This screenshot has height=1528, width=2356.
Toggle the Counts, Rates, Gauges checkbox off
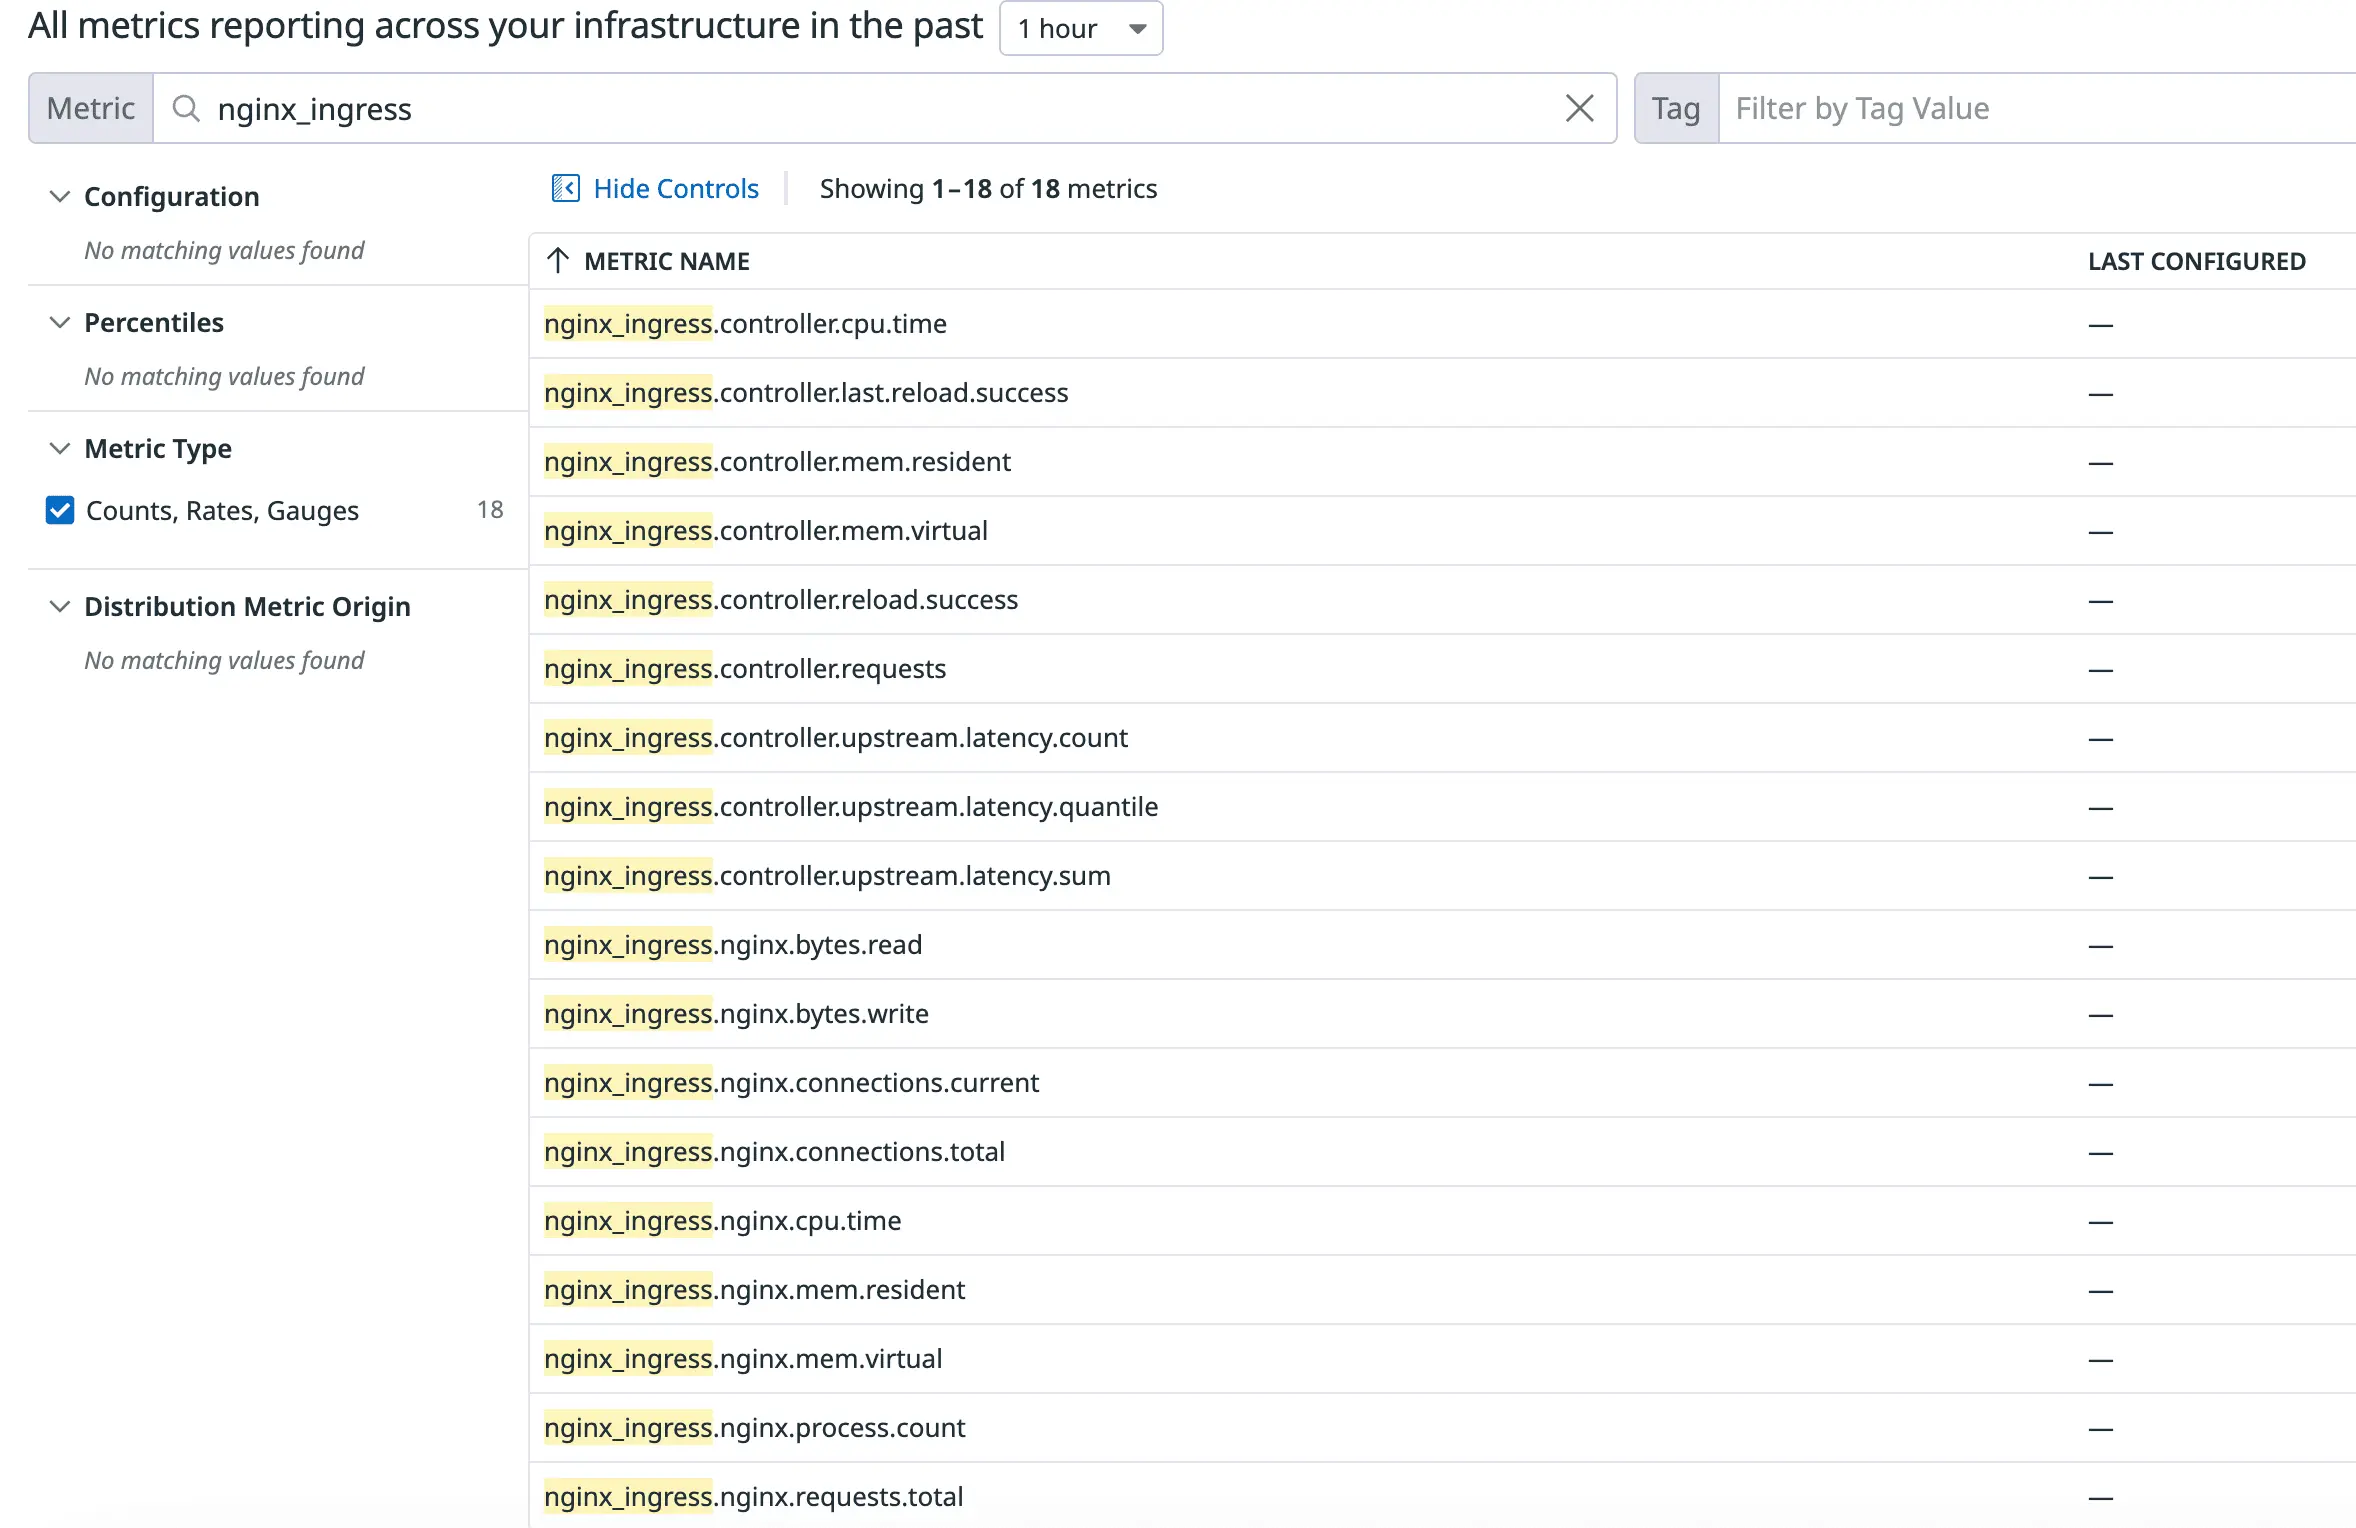coord(60,510)
